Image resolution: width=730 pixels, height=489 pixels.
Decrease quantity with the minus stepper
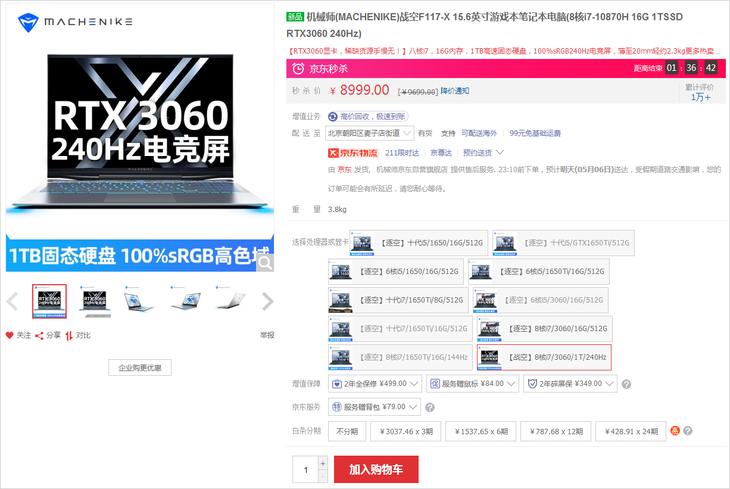click(x=323, y=476)
